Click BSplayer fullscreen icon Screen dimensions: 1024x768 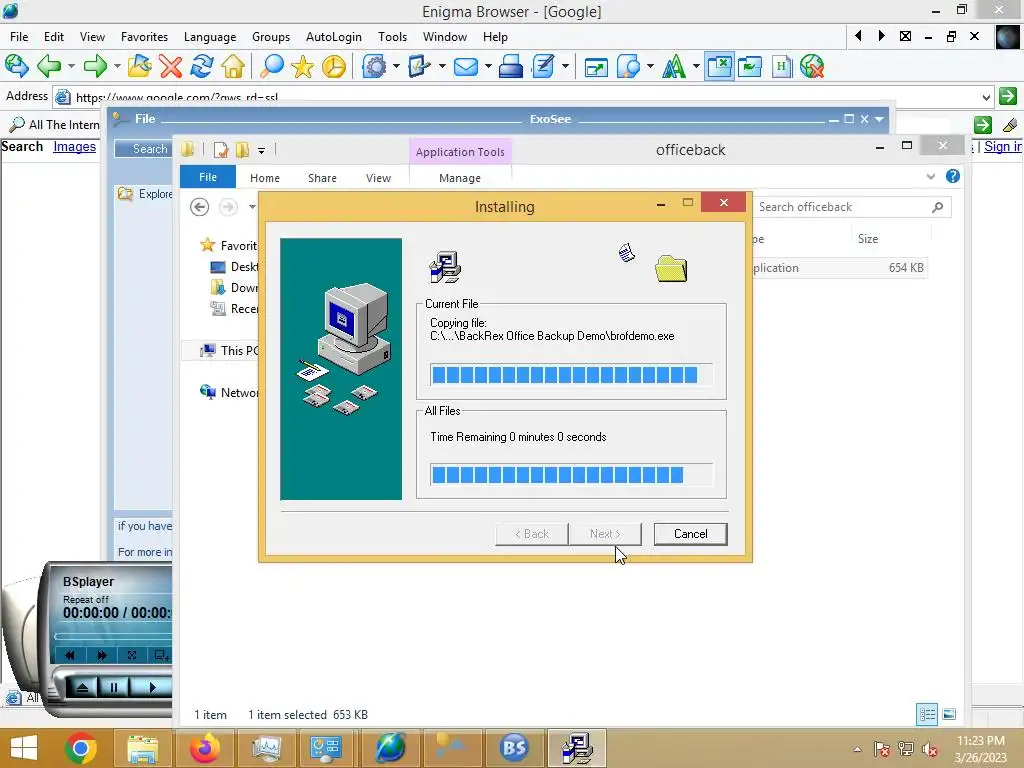(132, 655)
